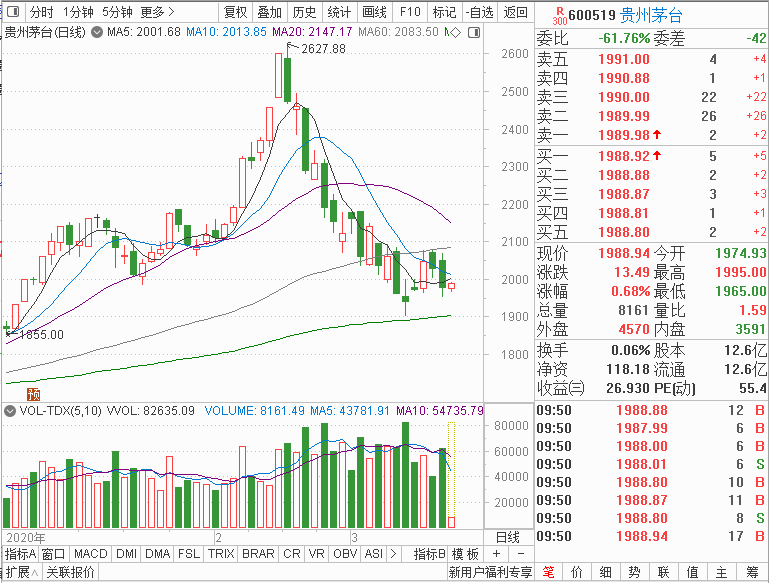The width and height of the screenshot is (770, 583).
Task: Open the 复权 adjustment option
Action: (x=235, y=12)
